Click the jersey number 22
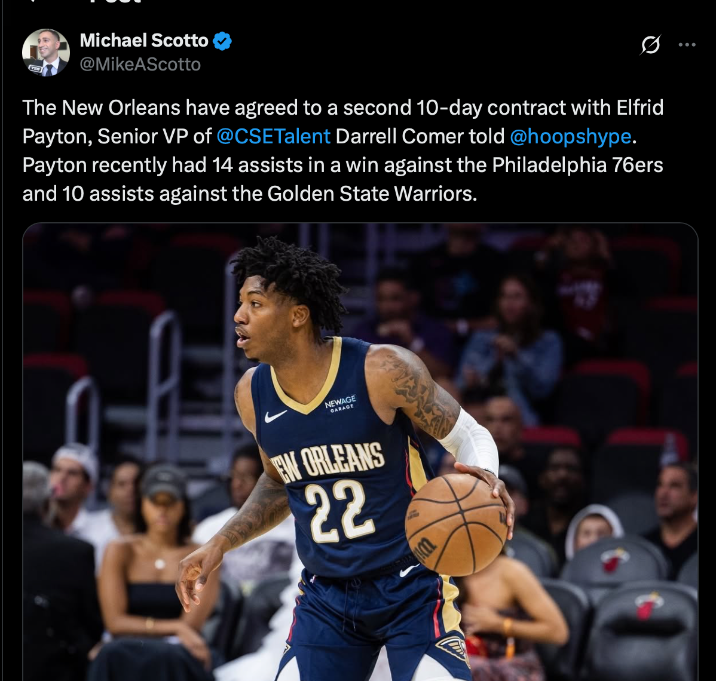716x681 pixels. tap(336, 512)
